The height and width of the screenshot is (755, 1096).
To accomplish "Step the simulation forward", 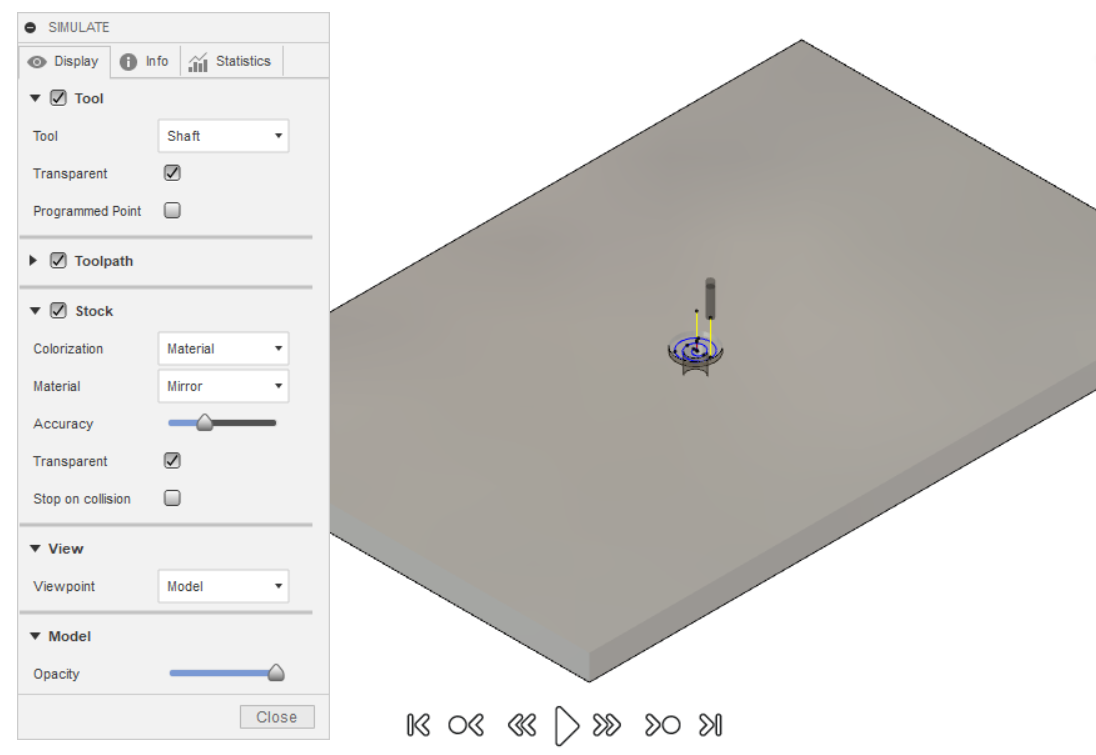I will click(x=608, y=724).
